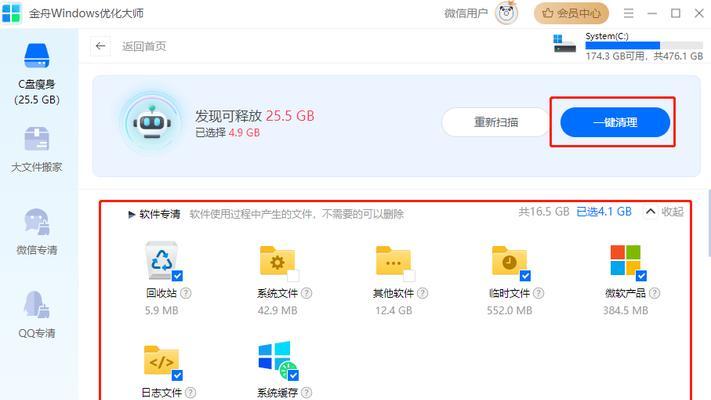
Task: Click the vertical scrollbar on right edge
Action: click(709, 223)
